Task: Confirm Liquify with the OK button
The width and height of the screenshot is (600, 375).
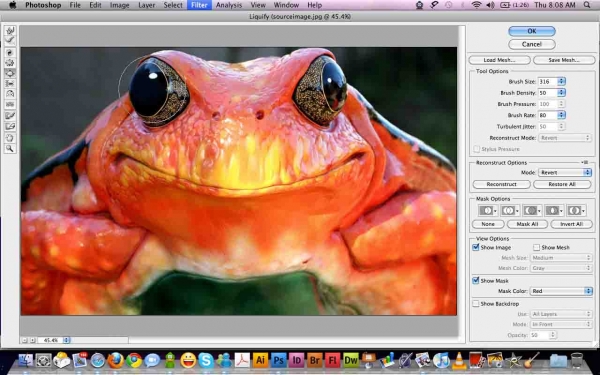Action: click(x=532, y=31)
